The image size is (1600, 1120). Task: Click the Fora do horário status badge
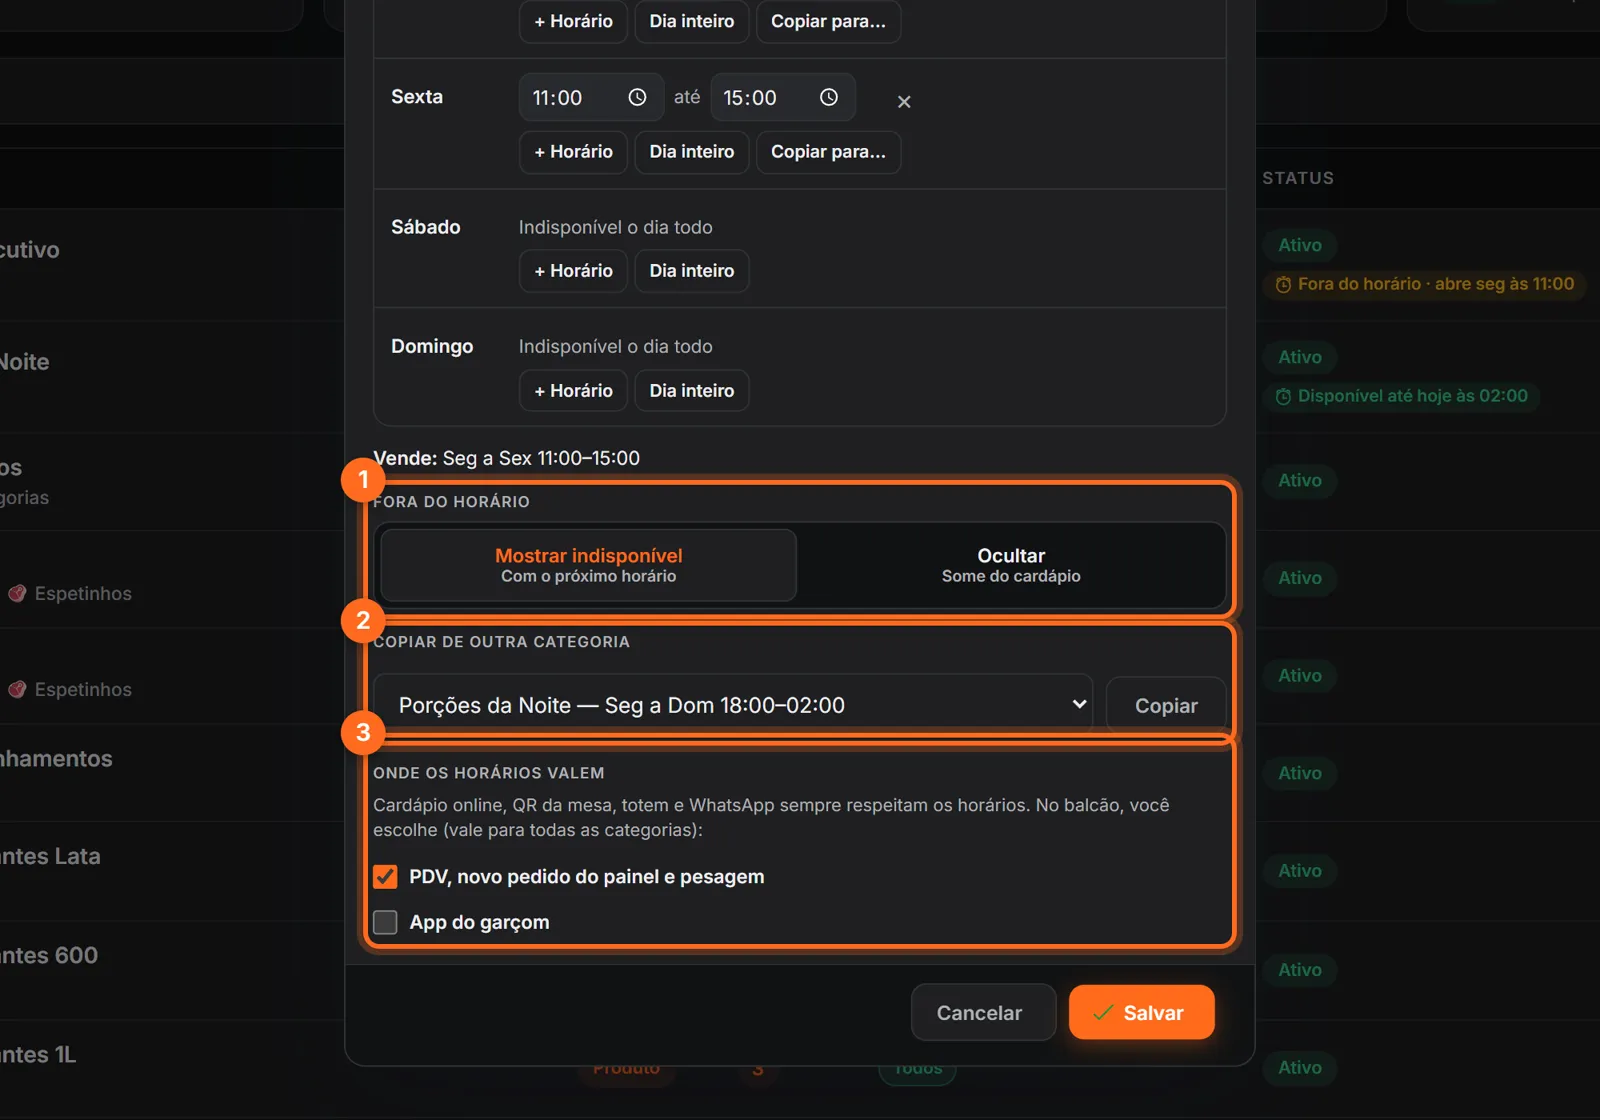pyautogui.click(x=1425, y=284)
